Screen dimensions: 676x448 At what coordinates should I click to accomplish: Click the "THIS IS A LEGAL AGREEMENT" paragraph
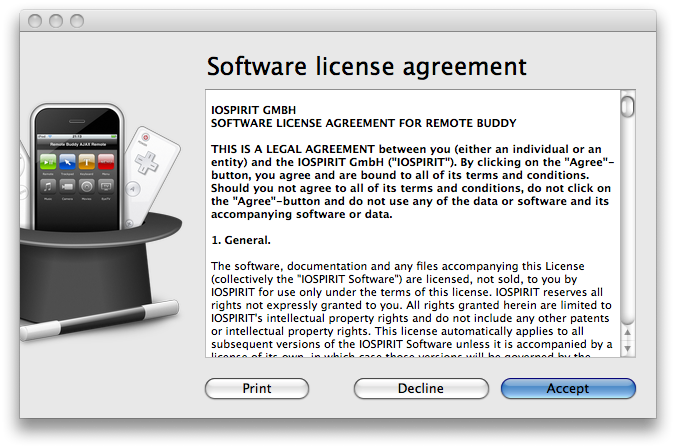point(412,182)
